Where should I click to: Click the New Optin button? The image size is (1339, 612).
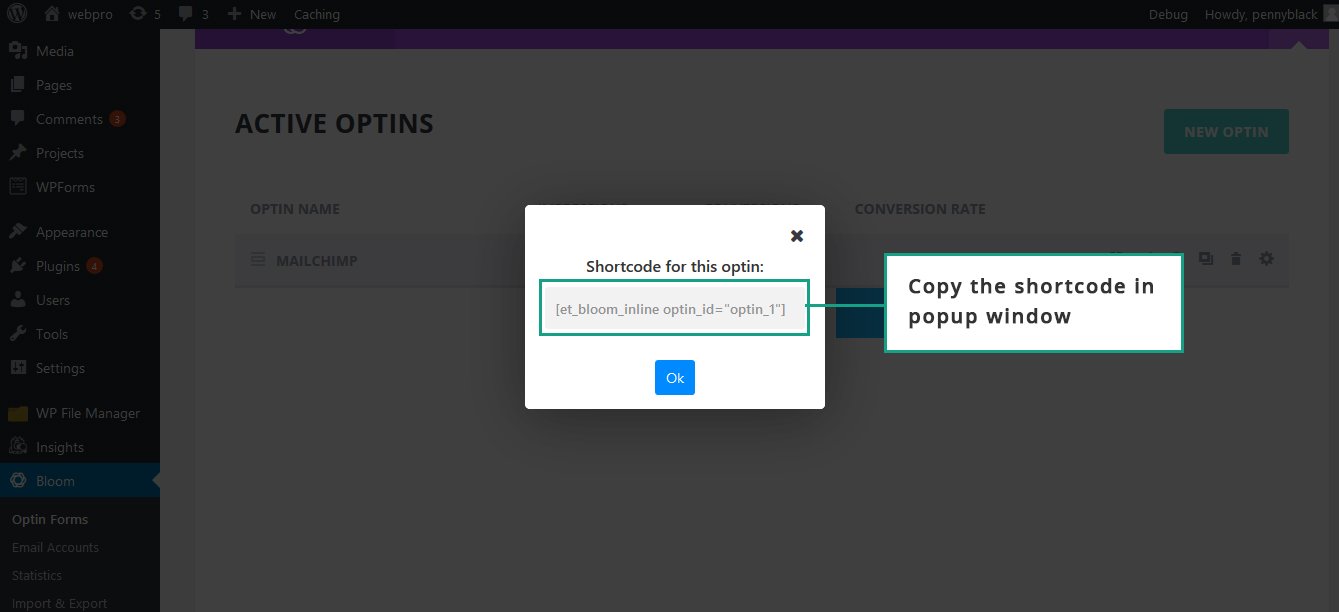(x=1226, y=132)
